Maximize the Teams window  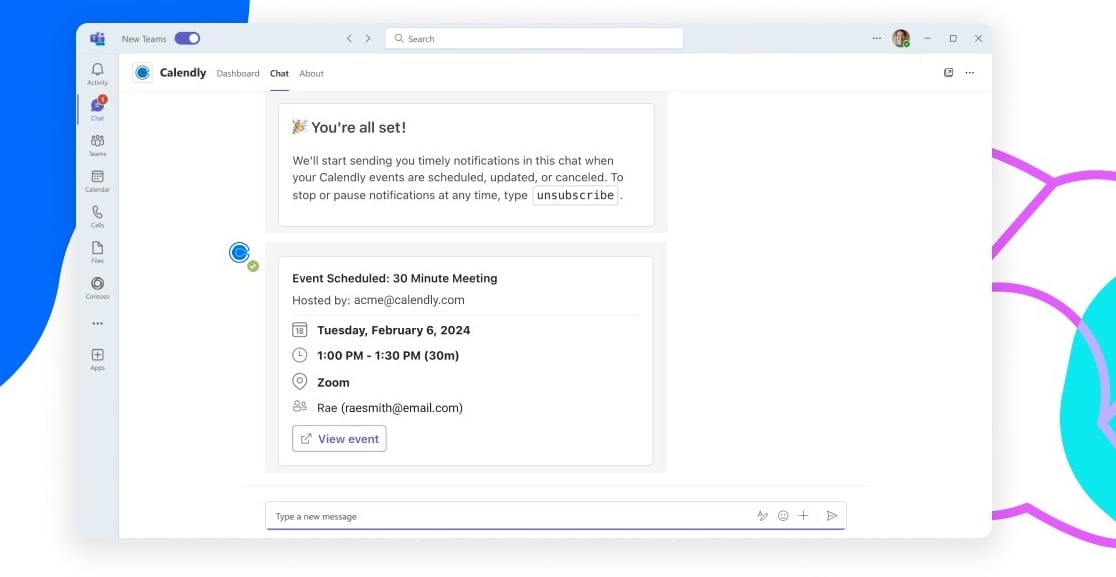click(x=953, y=38)
